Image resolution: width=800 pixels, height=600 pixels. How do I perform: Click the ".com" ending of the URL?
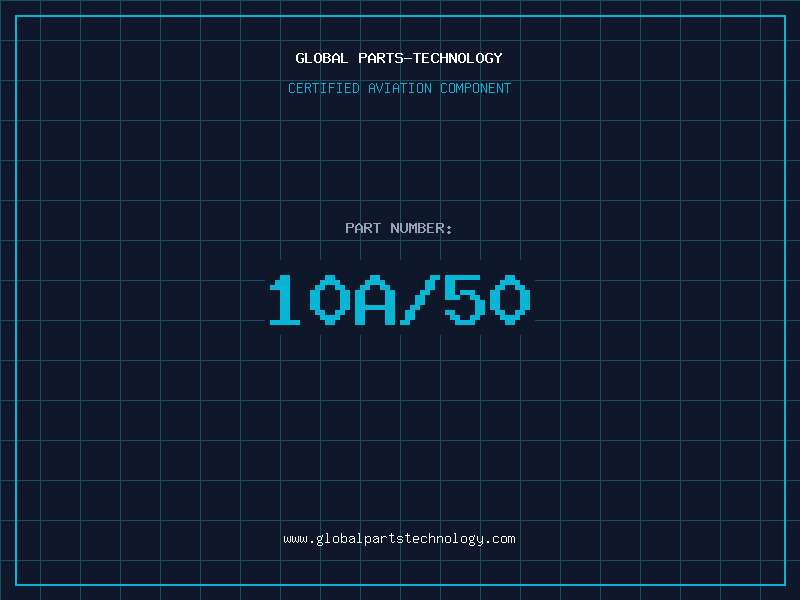tap(500, 538)
